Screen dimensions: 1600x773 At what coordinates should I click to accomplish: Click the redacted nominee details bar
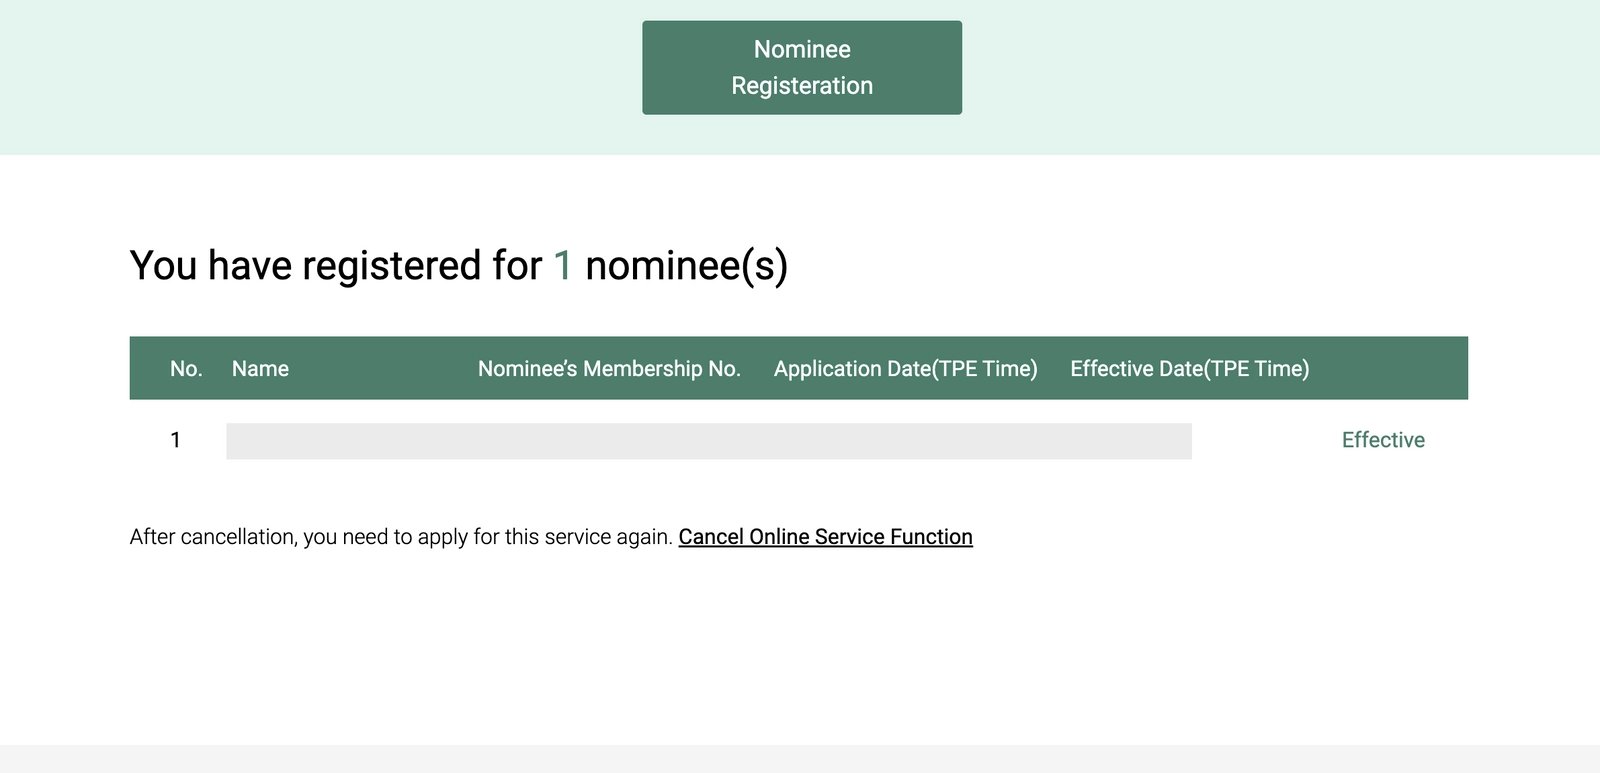[x=709, y=441]
